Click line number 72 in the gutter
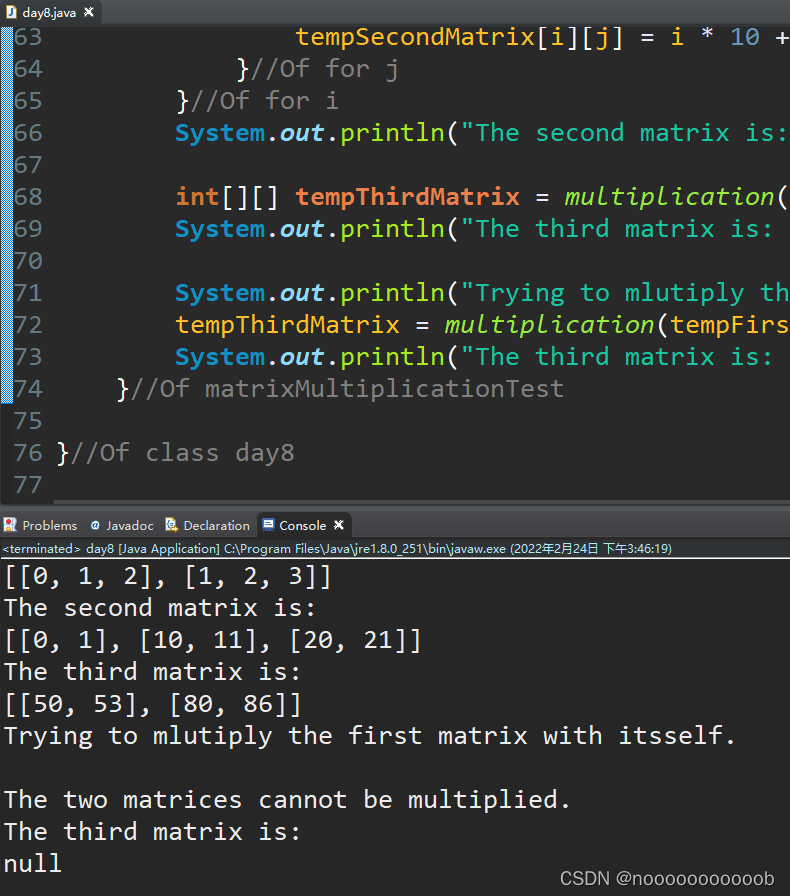 tap(28, 326)
